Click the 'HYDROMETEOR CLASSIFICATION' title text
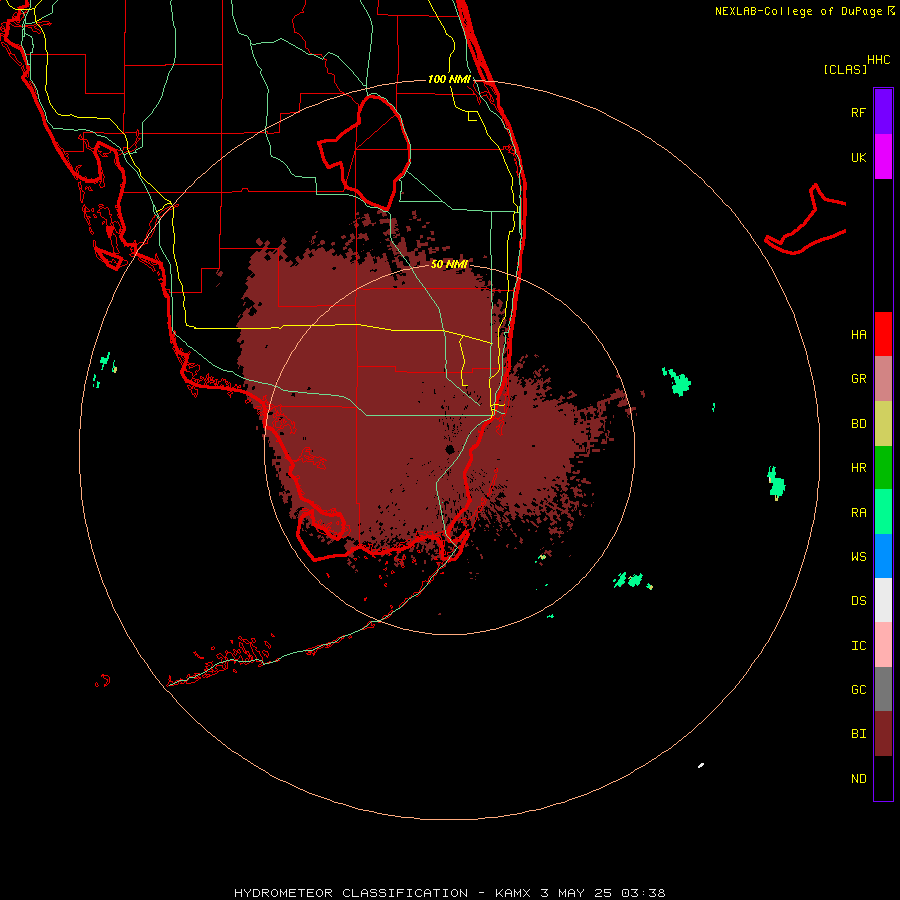The height and width of the screenshot is (900, 900). pyautogui.click(x=351, y=893)
